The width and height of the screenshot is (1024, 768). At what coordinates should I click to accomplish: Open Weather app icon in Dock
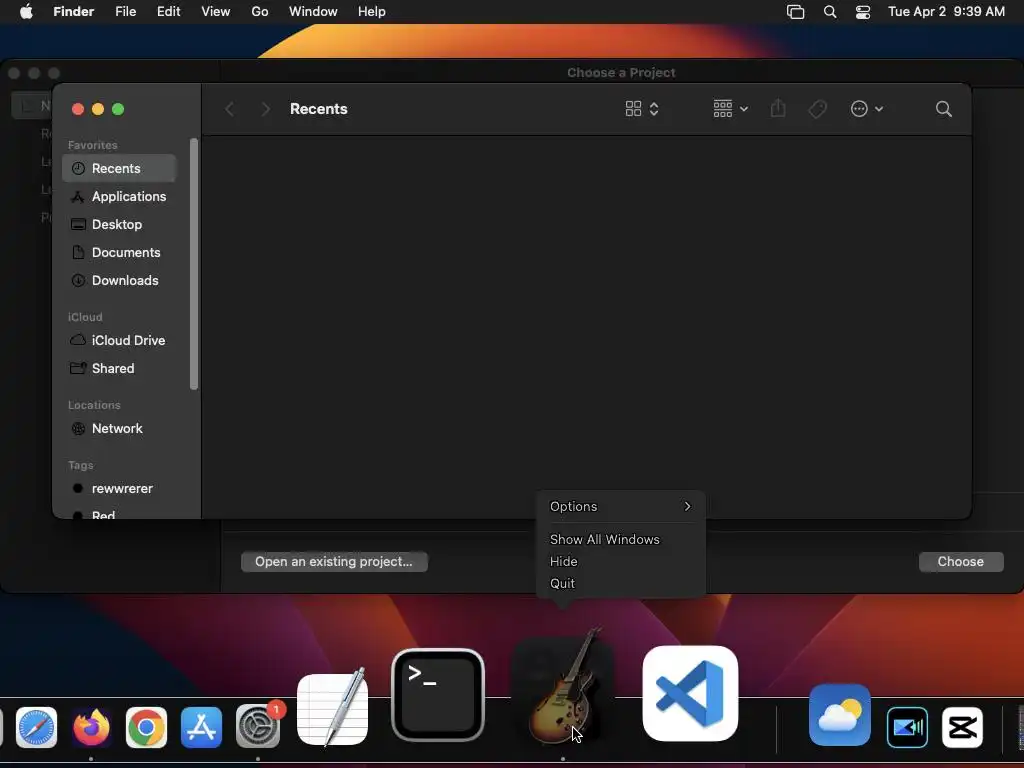(x=840, y=715)
